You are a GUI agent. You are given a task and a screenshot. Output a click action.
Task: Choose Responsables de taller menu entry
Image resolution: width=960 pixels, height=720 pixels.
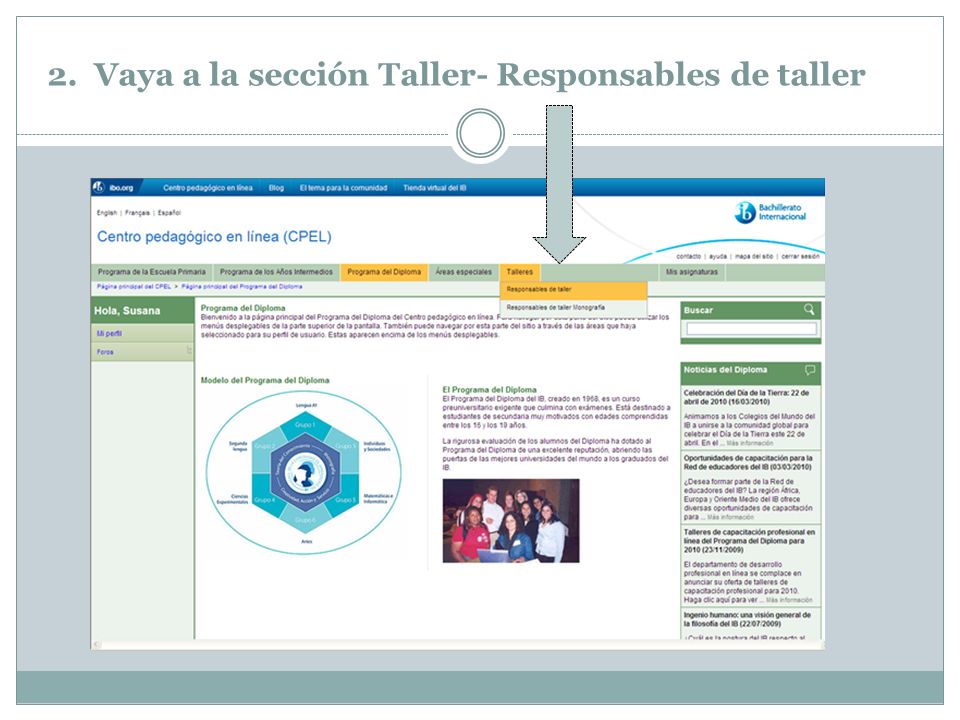point(573,289)
